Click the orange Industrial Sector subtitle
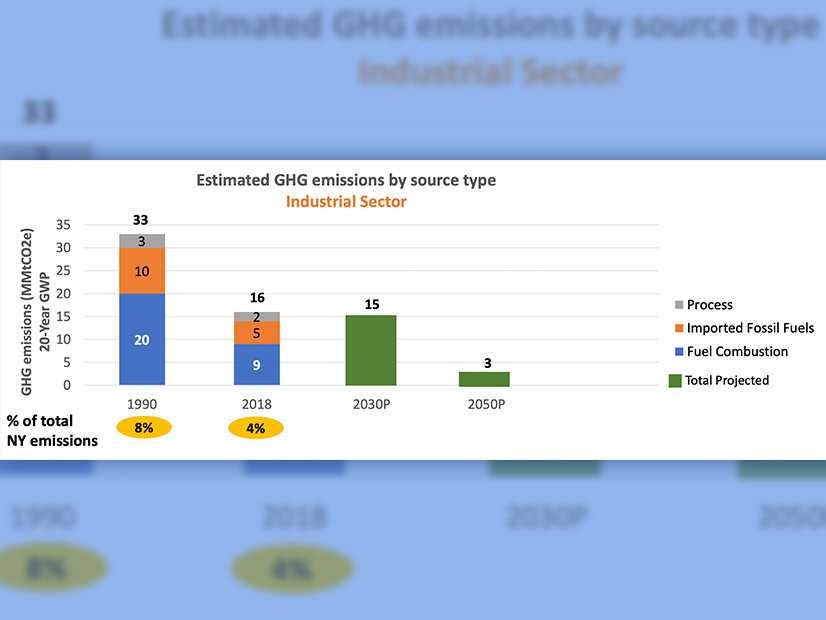Image resolution: width=826 pixels, height=620 pixels. (344, 202)
